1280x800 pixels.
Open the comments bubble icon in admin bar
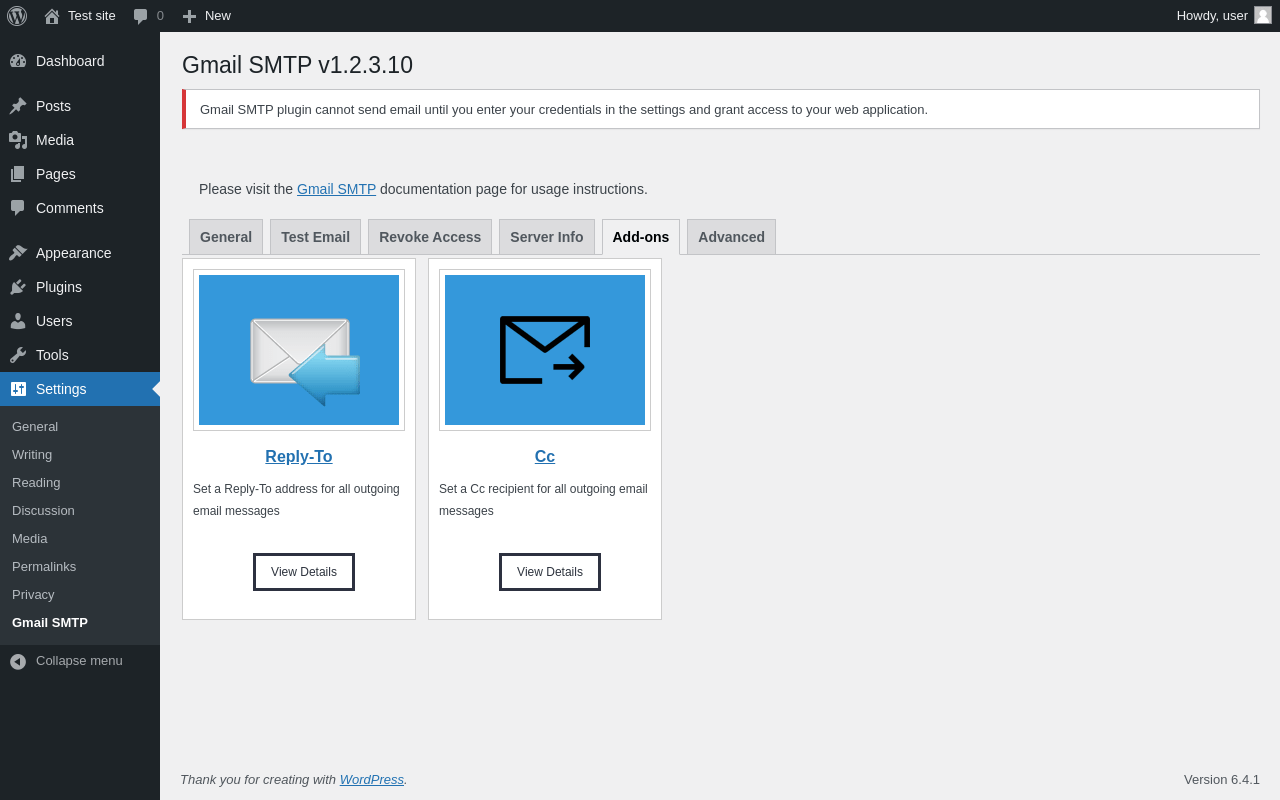(141, 16)
